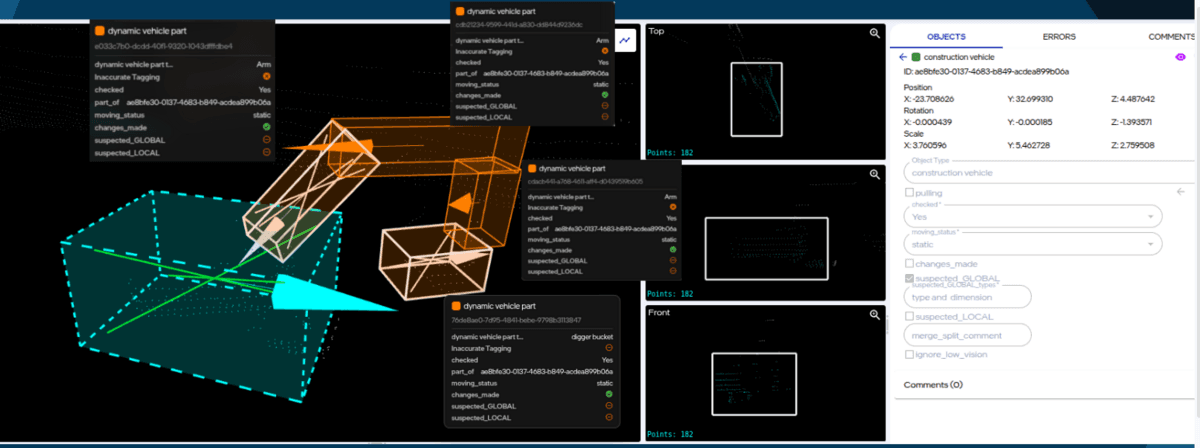
Task: Click the orange icon of the 76de8ae0 digger bucket card
Action: [x=456, y=305]
